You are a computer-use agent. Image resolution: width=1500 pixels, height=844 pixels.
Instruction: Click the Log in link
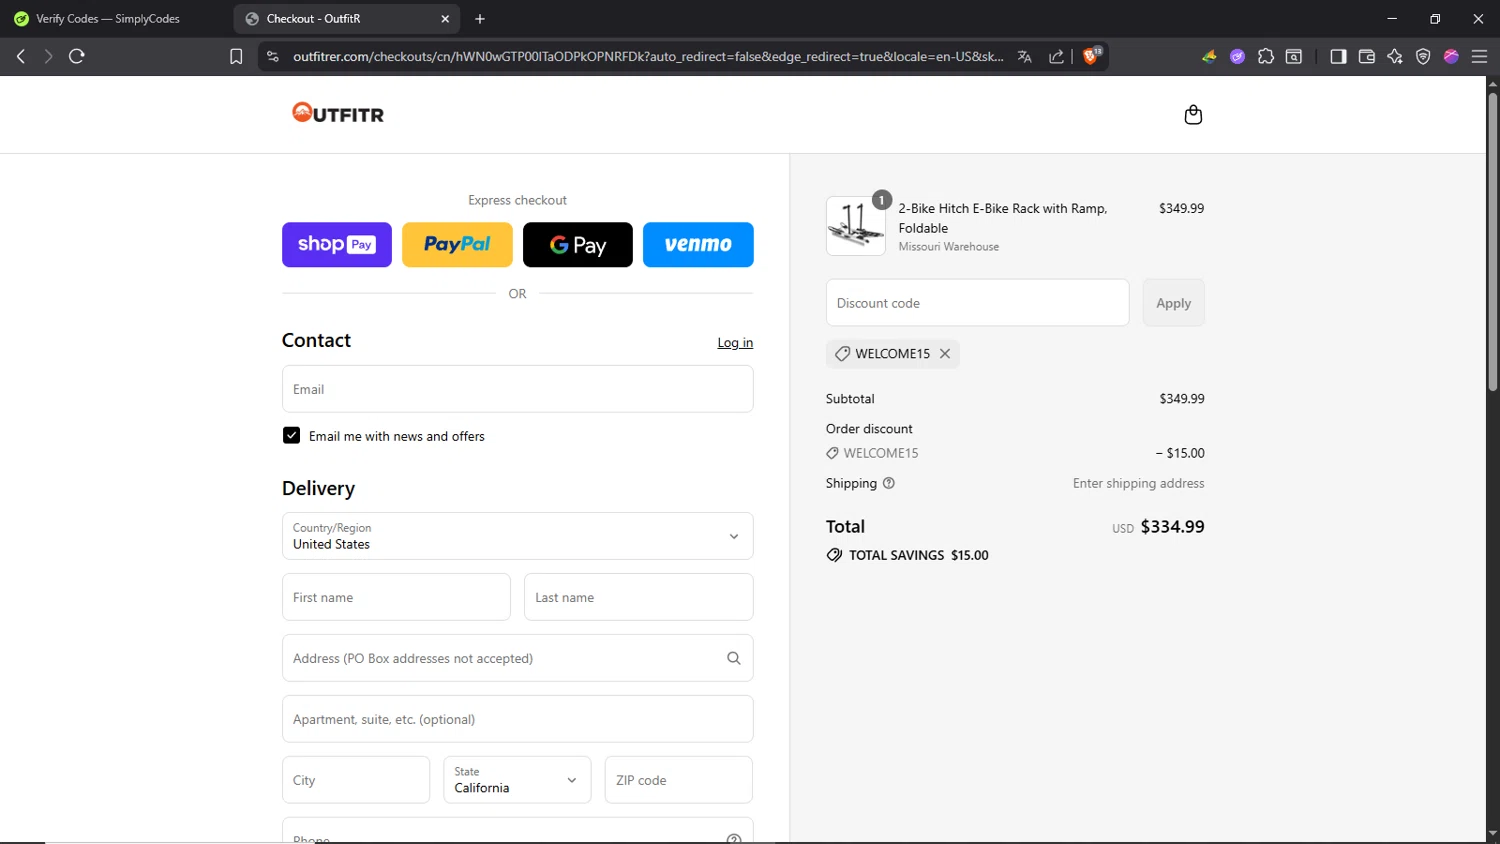[x=735, y=343]
